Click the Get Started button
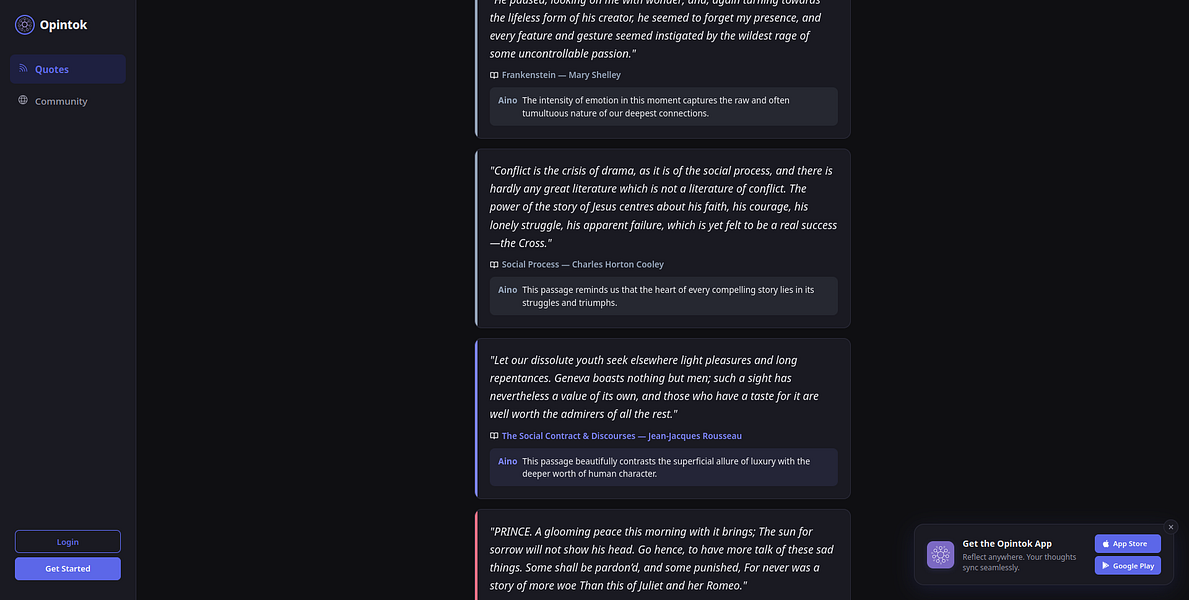The width and height of the screenshot is (1189, 600). (x=67, y=568)
